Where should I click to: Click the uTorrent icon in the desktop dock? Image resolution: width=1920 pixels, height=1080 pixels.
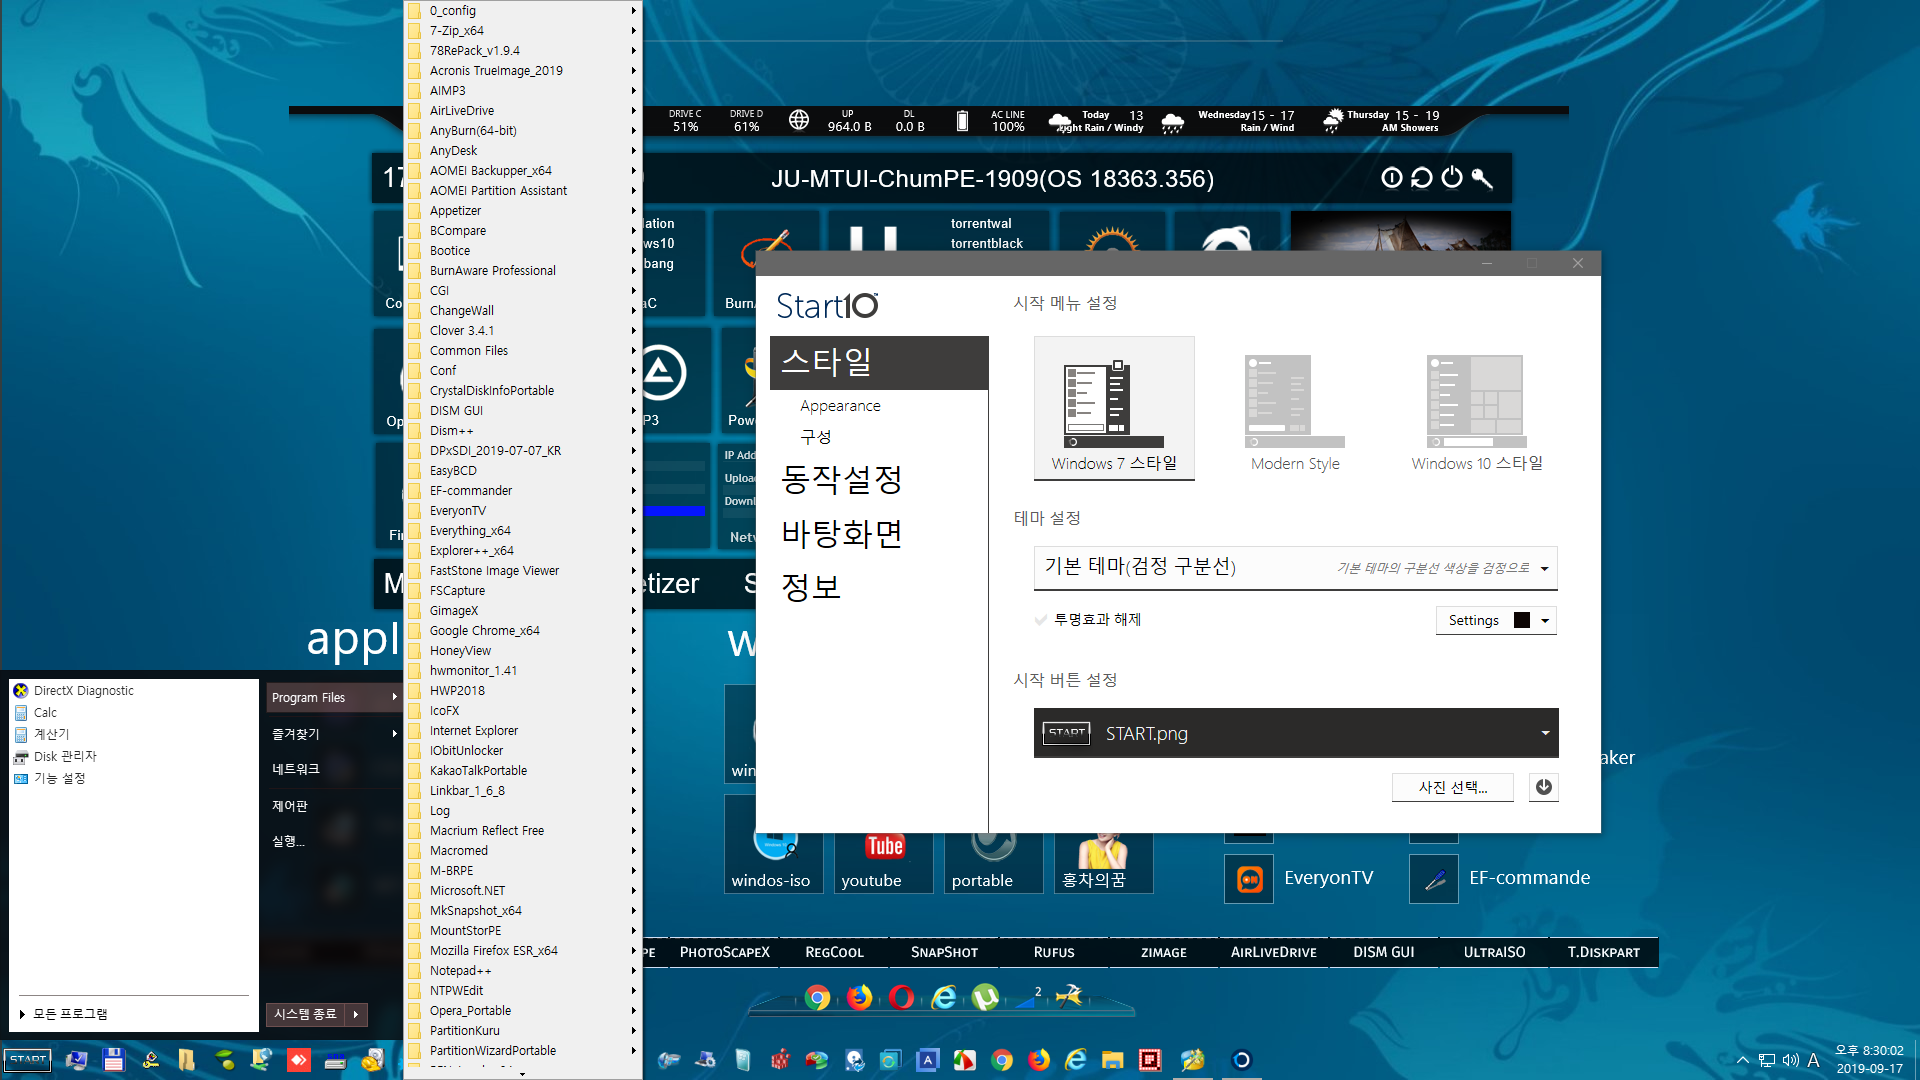[985, 998]
